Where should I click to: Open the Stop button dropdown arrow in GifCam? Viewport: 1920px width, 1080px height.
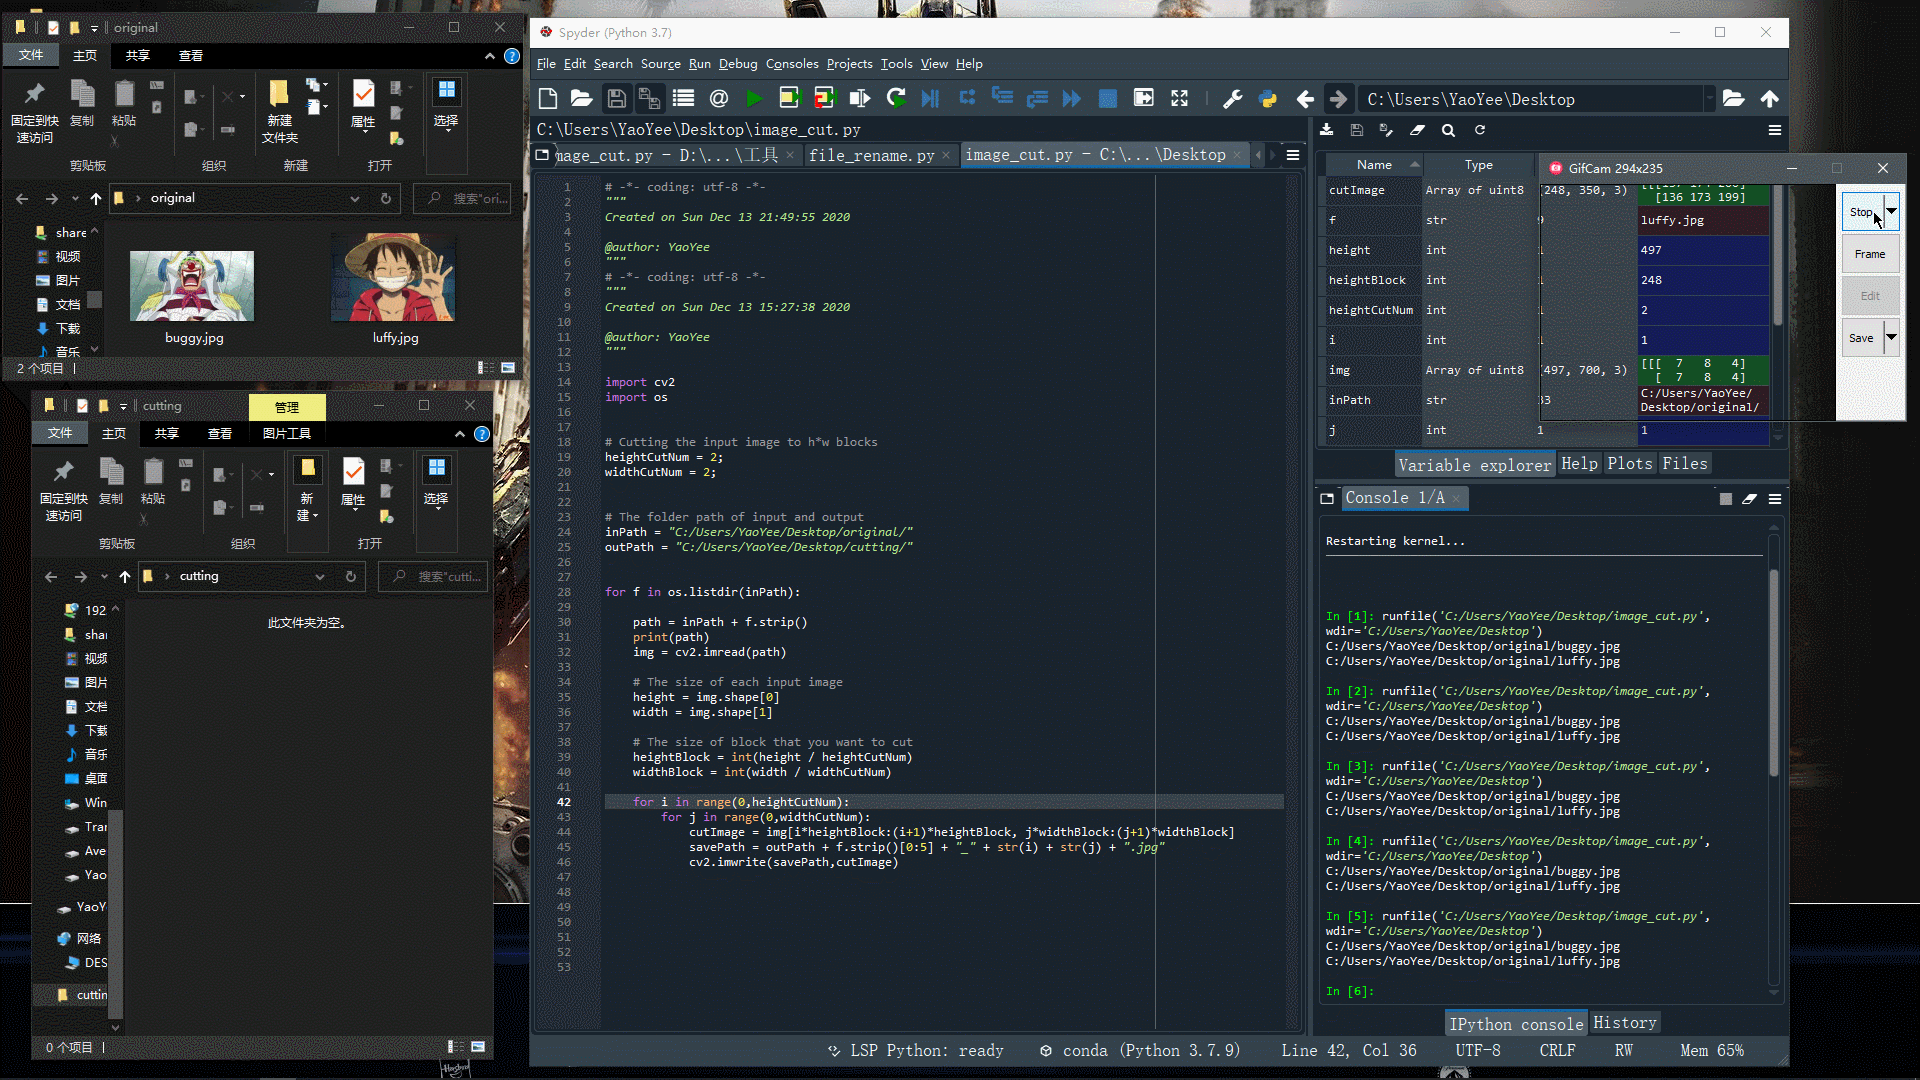click(1891, 211)
